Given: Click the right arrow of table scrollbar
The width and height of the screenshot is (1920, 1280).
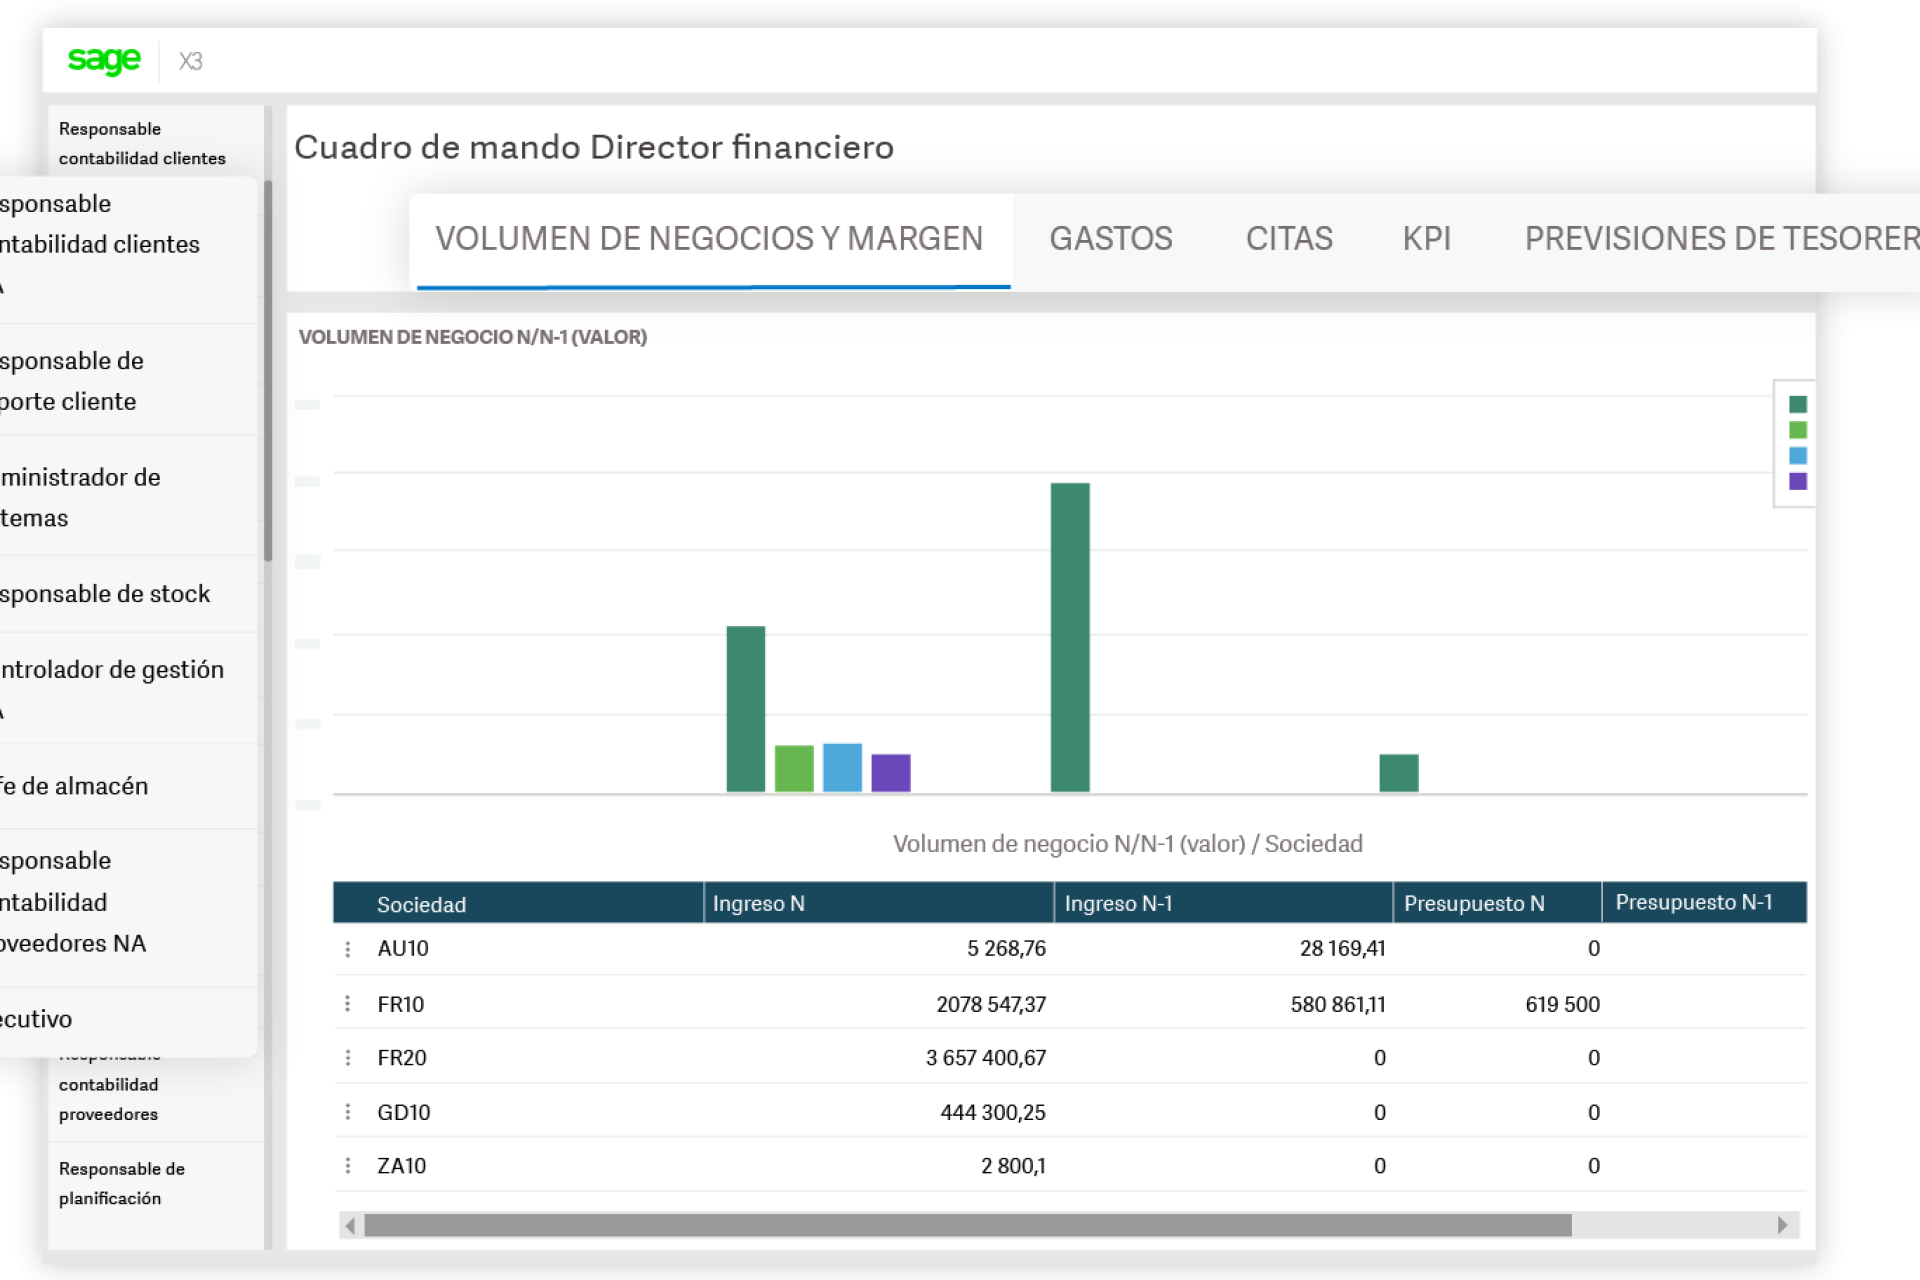Looking at the screenshot, I should [1782, 1225].
